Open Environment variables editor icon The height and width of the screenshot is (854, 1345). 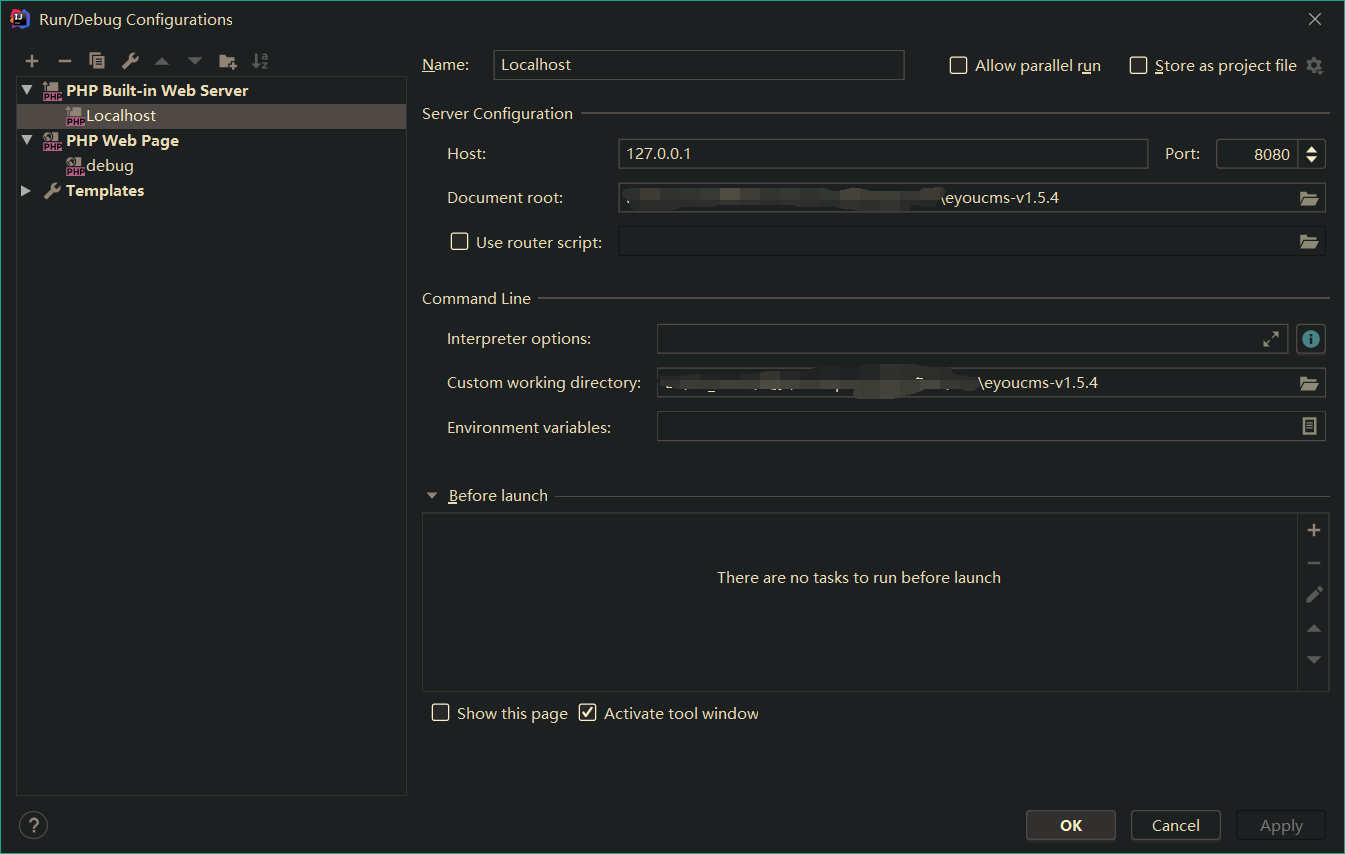[1309, 427]
